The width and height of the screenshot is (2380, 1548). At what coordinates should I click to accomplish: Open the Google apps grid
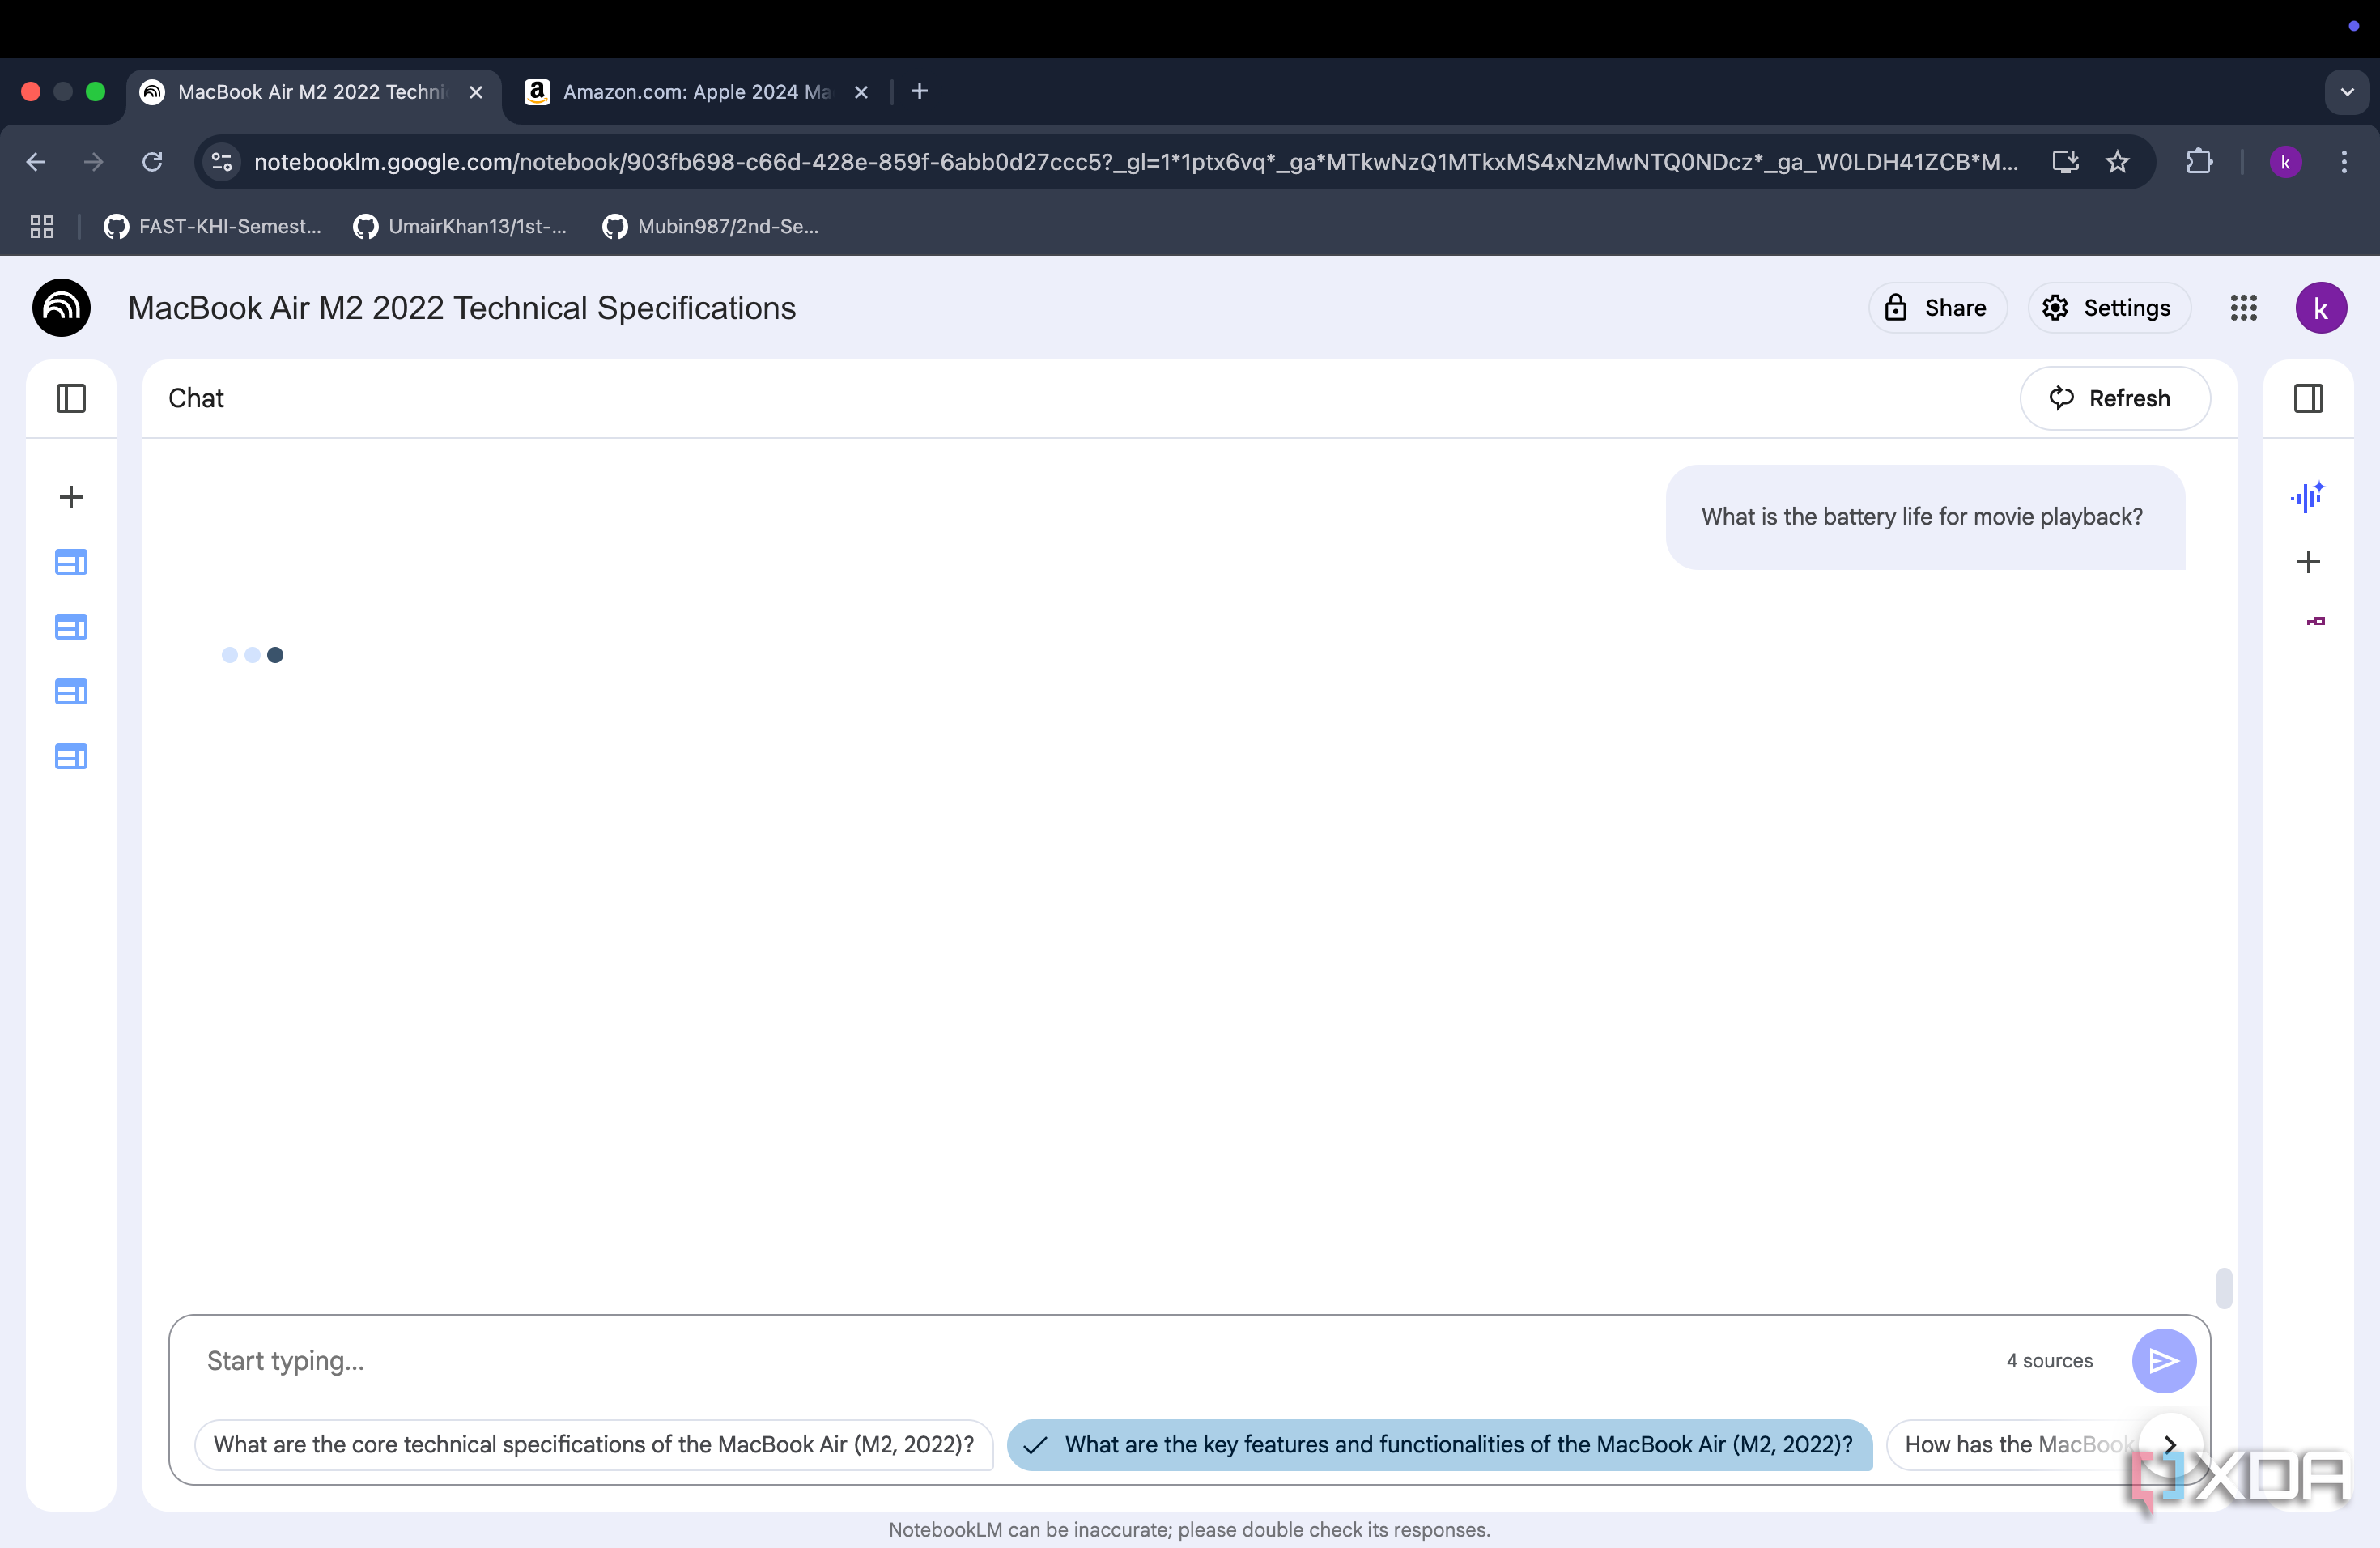coord(2243,308)
